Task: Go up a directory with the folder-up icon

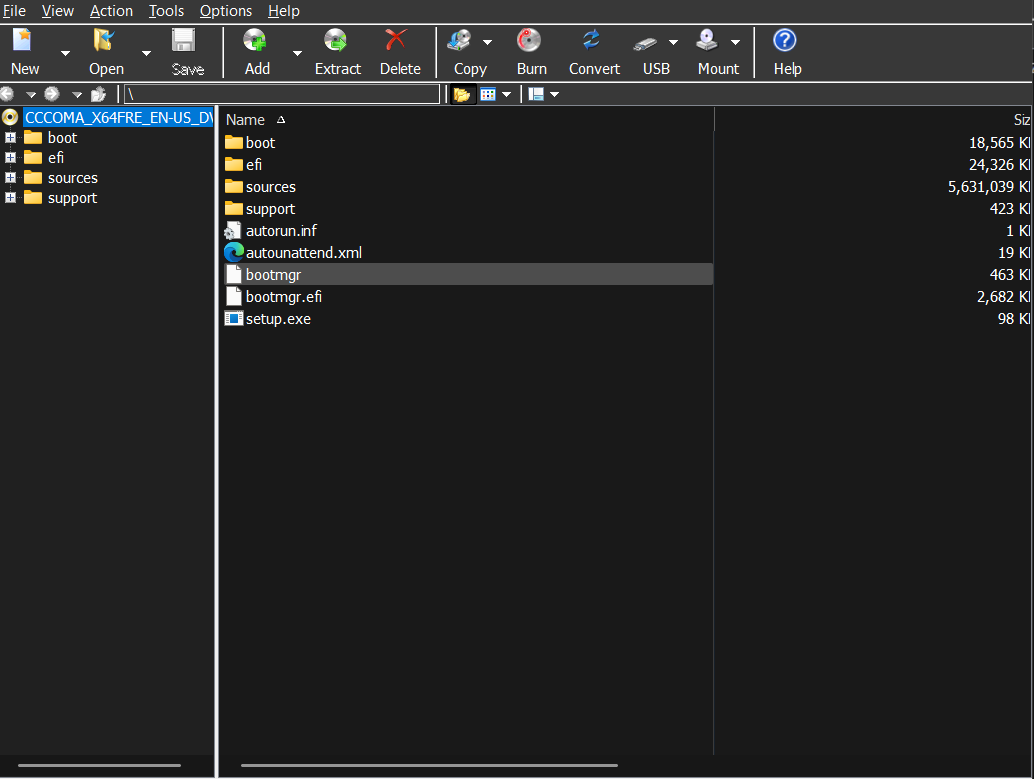Action: tap(98, 93)
